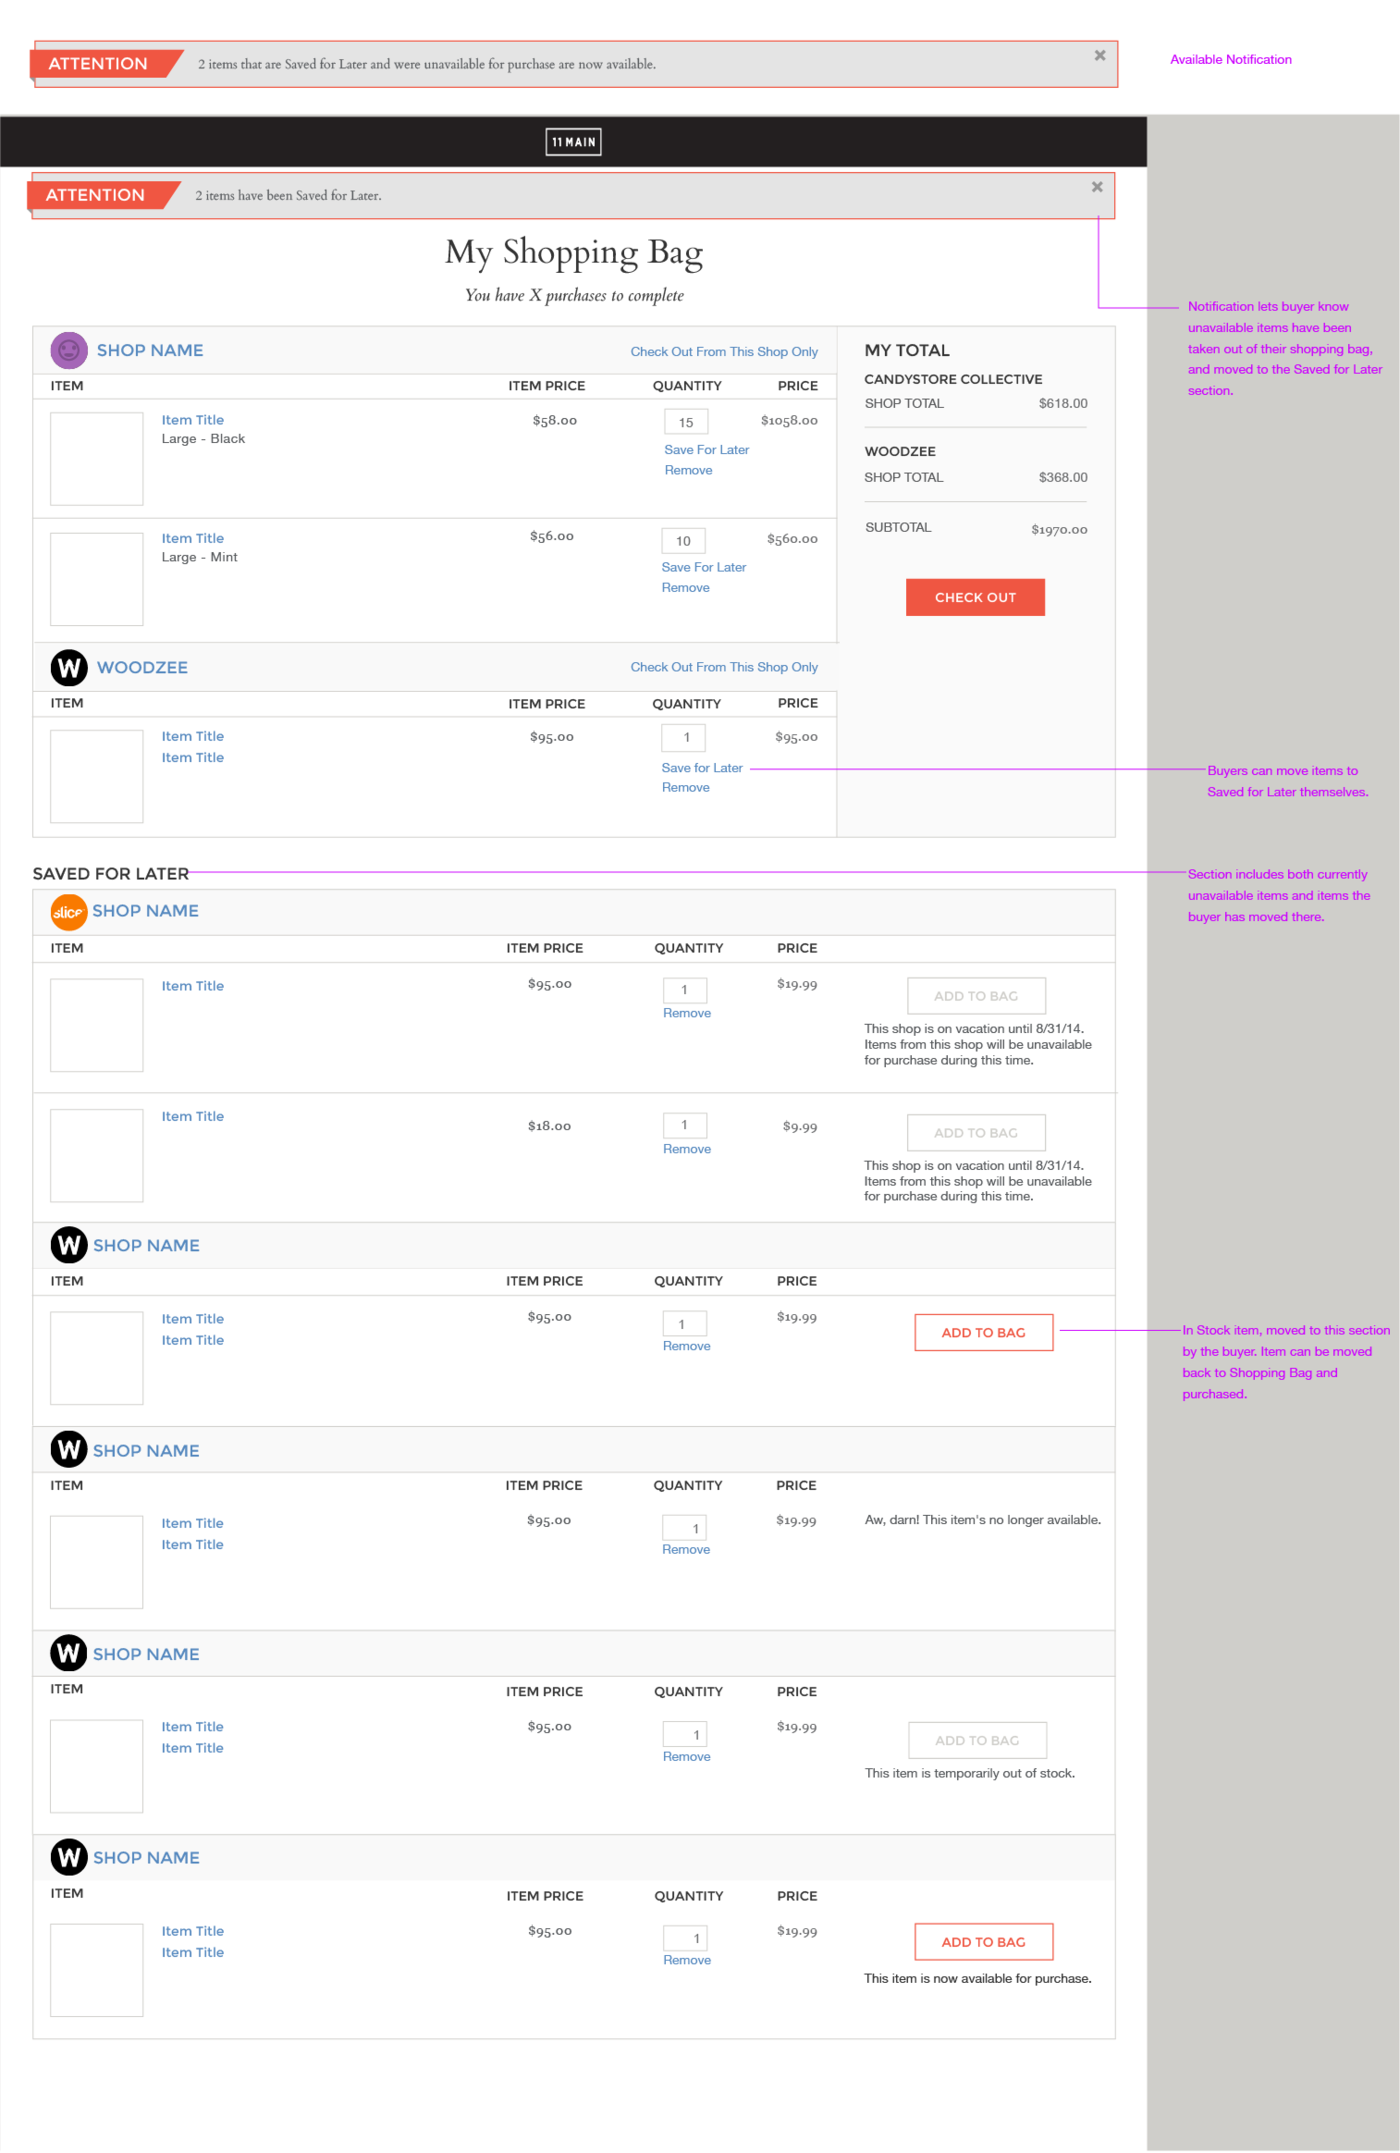Edit quantity field showing 10

[x=683, y=541]
